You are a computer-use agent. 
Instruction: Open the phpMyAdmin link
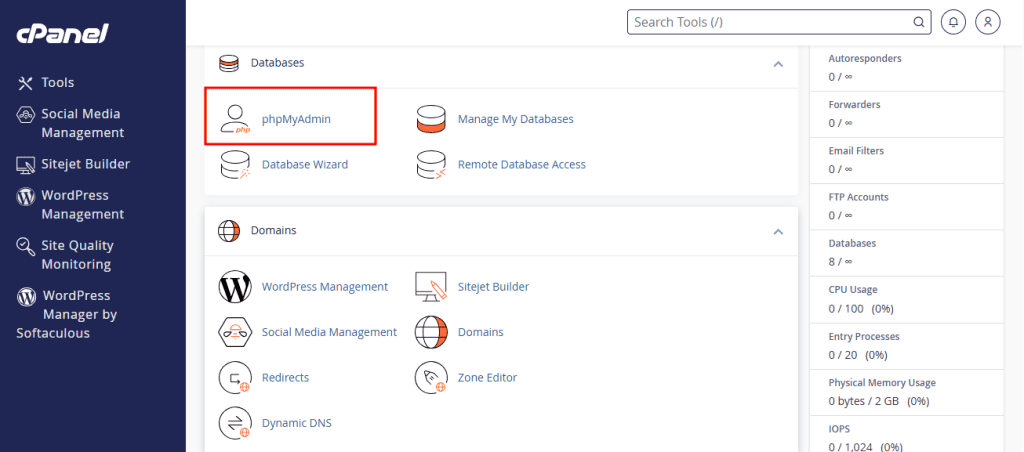[x=296, y=119]
